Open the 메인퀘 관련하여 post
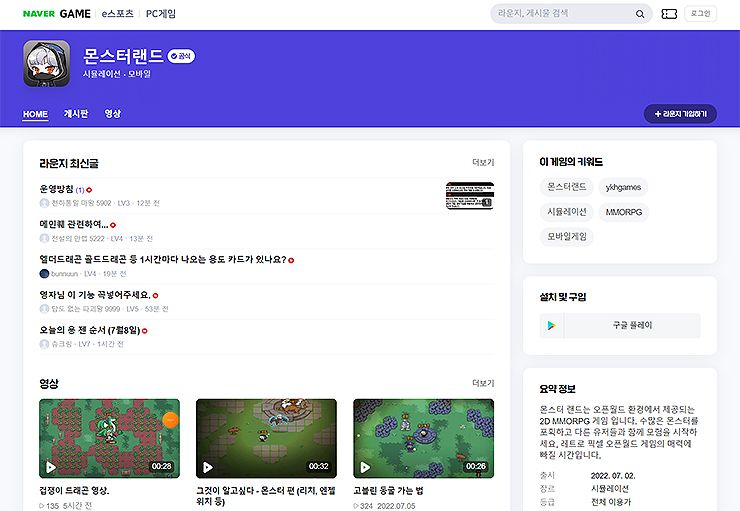 [x=74, y=225]
